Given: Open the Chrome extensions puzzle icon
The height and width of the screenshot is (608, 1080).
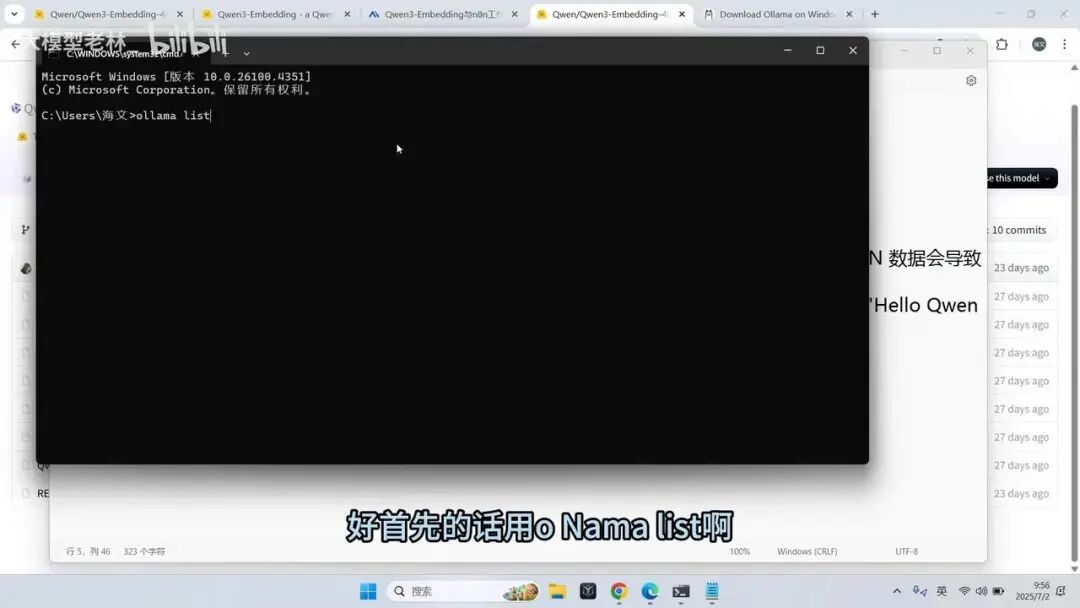Looking at the screenshot, I should coord(1001,44).
